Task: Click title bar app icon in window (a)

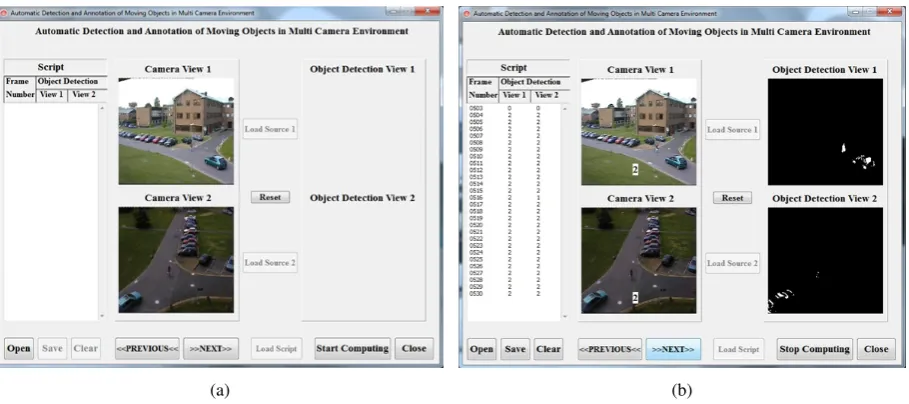Action: tap(5, 13)
